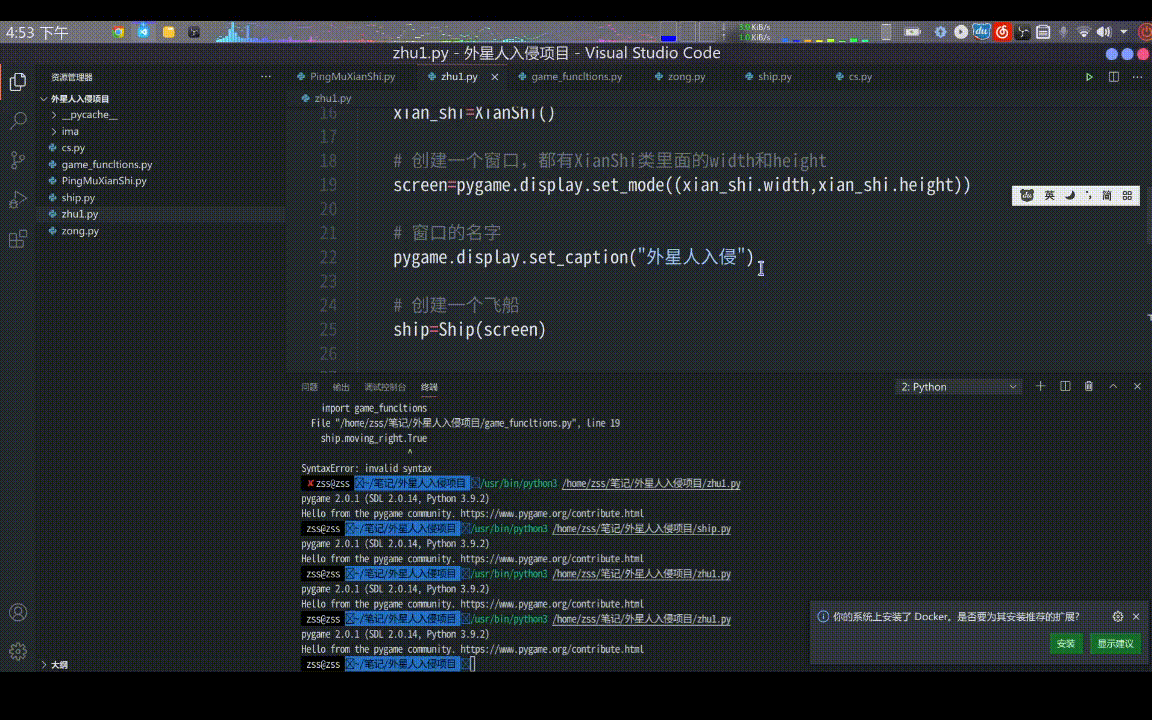Open Run and Debug view in activity bar

tap(18, 199)
